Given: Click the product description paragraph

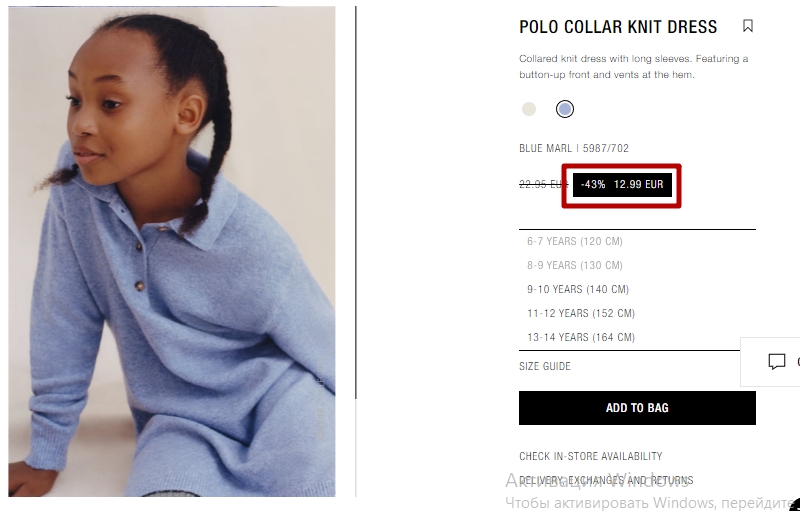Looking at the screenshot, I should coord(634,67).
